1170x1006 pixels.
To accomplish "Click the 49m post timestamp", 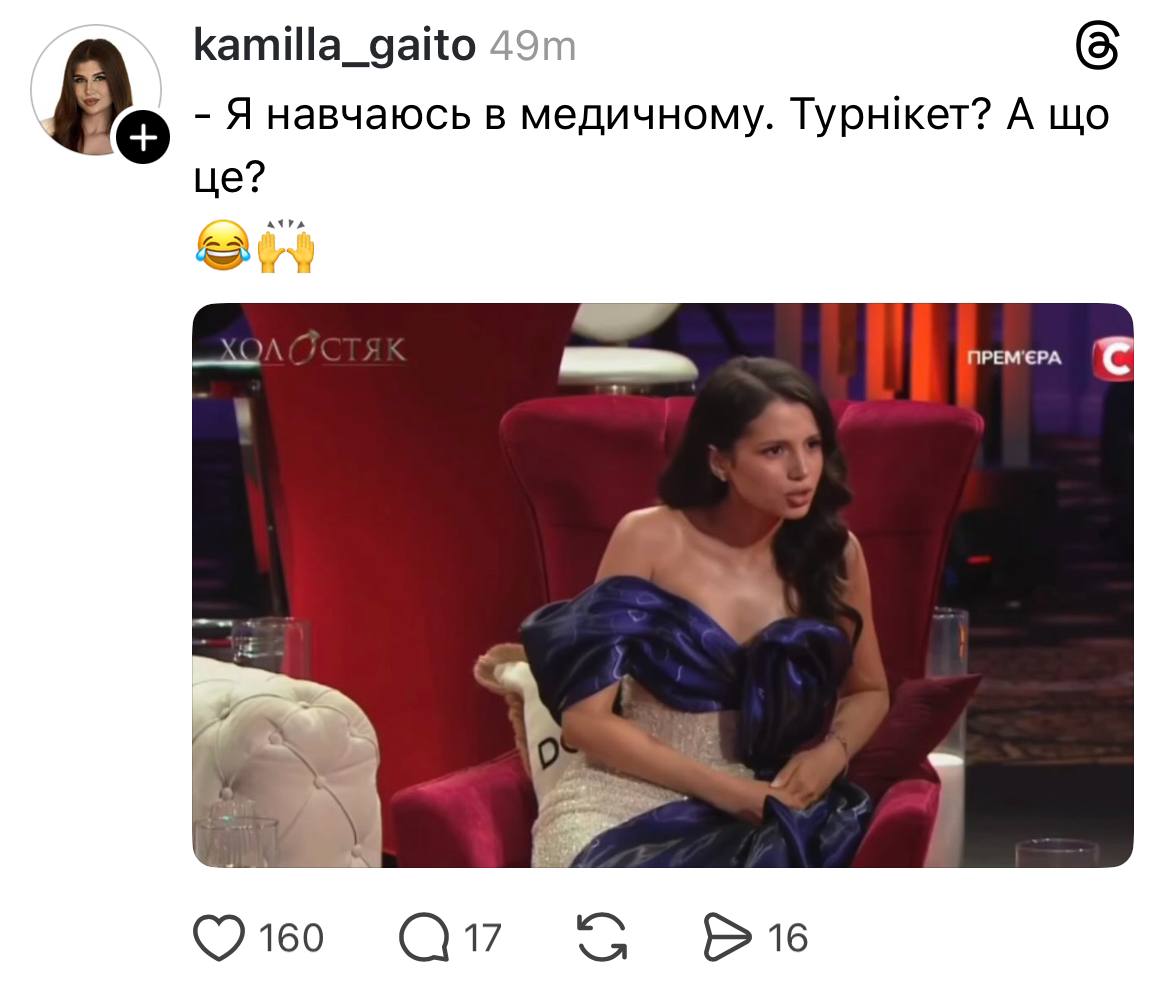I will (533, 46).
